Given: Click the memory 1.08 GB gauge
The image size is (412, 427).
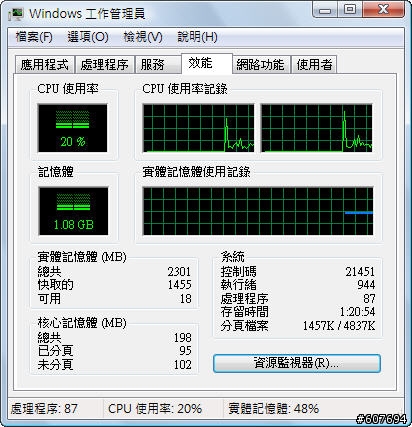Looking at the screenshot, I should point(73,211).
